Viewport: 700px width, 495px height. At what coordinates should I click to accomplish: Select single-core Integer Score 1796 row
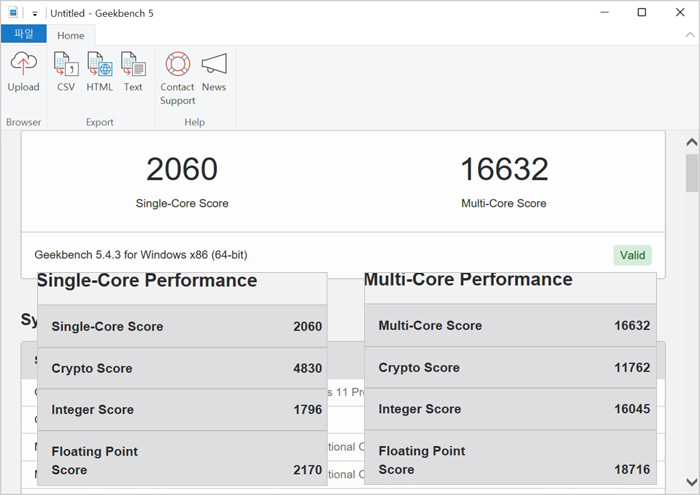click(182, 410)
